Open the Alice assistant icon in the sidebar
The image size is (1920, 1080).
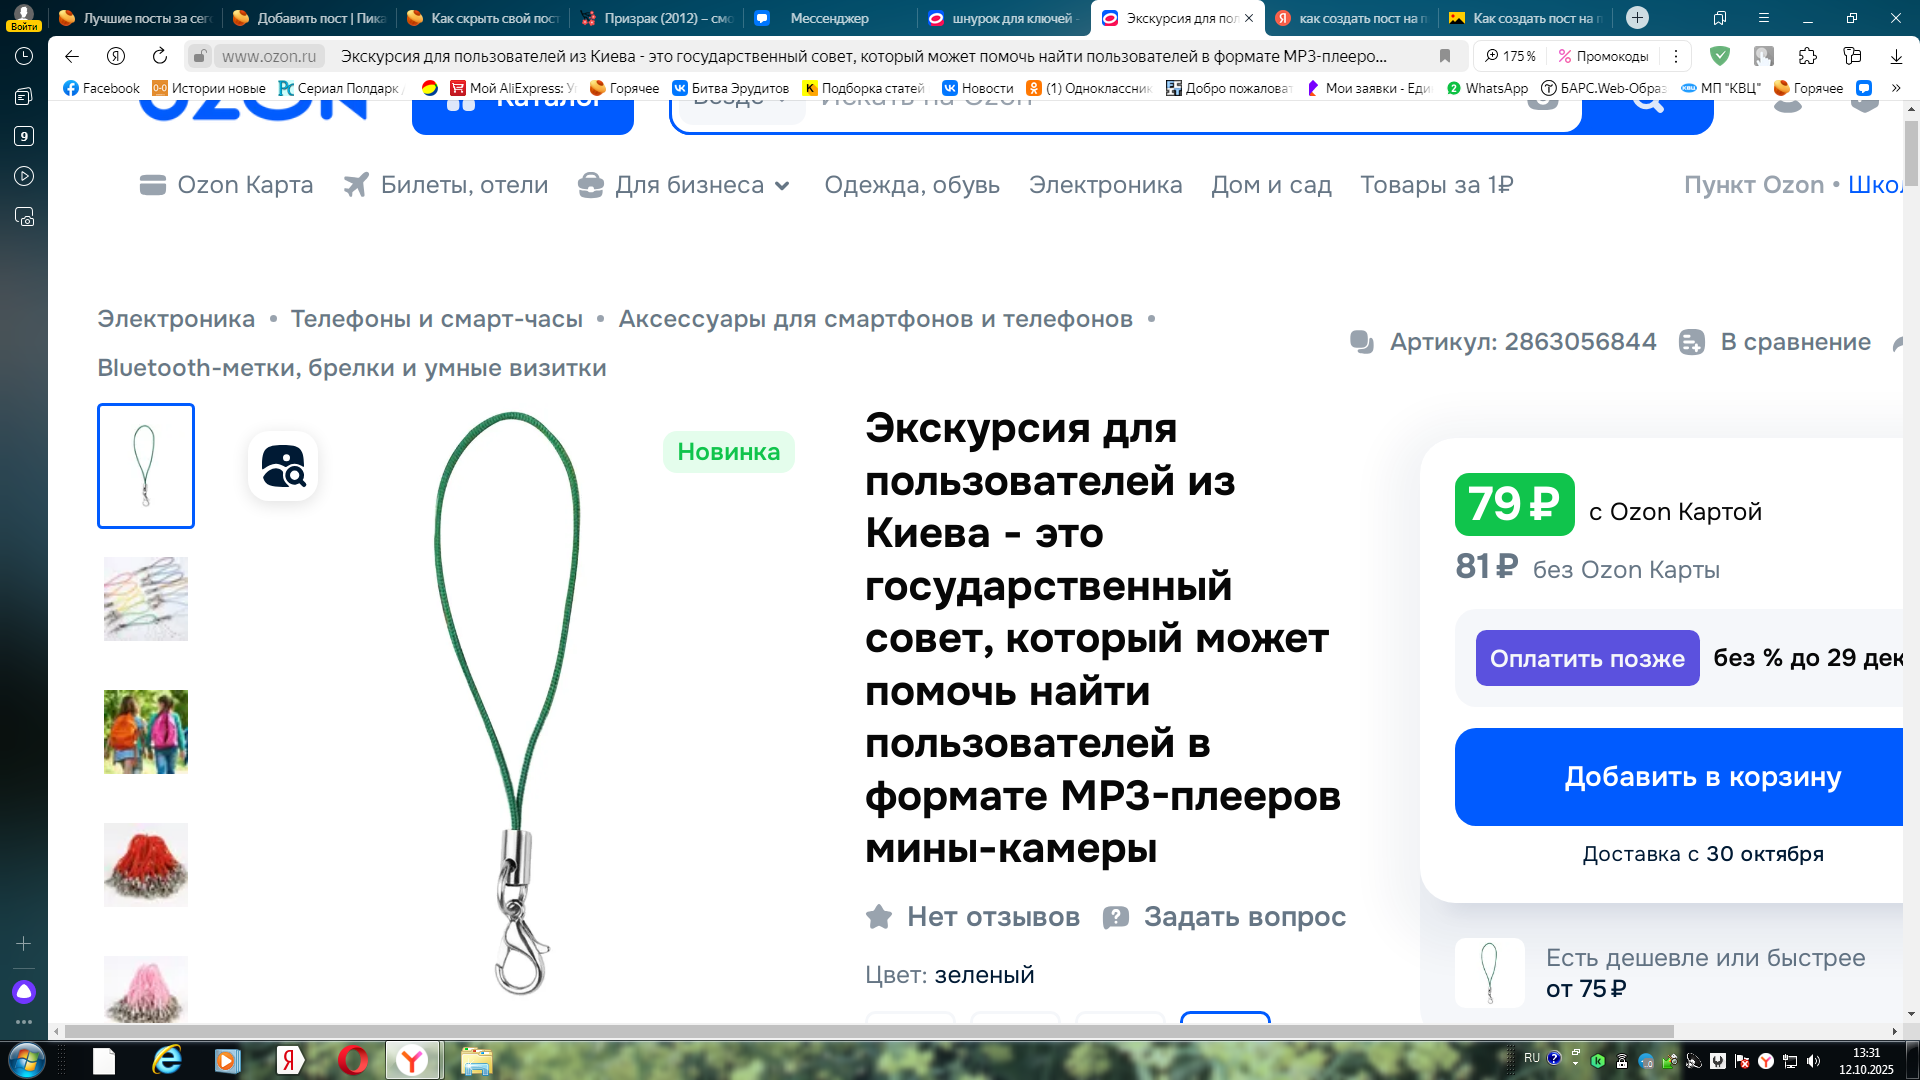click(x=24, y=991)
